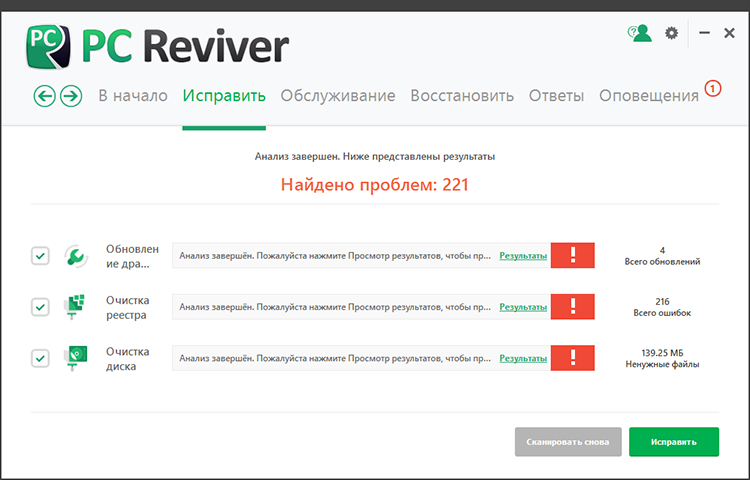Screen dimensions: 750x480
Task: Open Результаты link for disk cleanup
Action: (523, 358)
